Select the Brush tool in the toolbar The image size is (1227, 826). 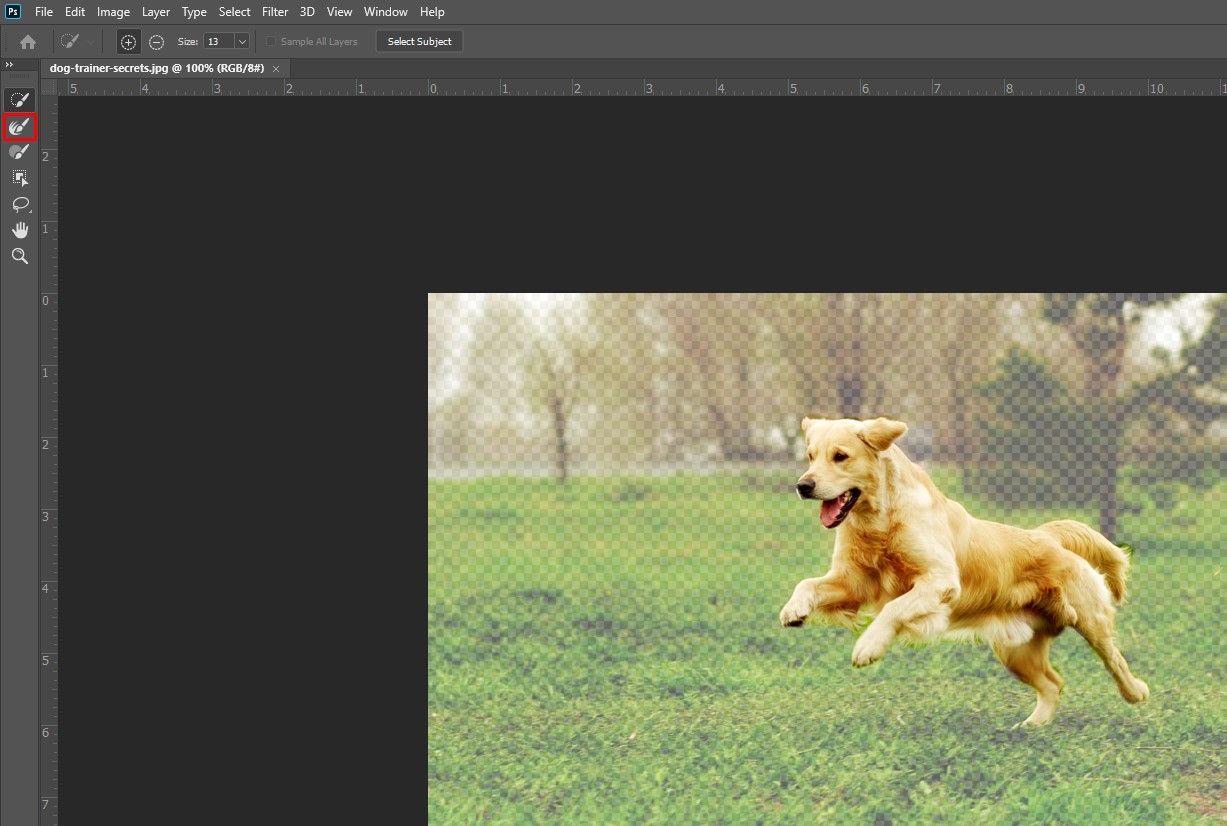tap(19, 152)
